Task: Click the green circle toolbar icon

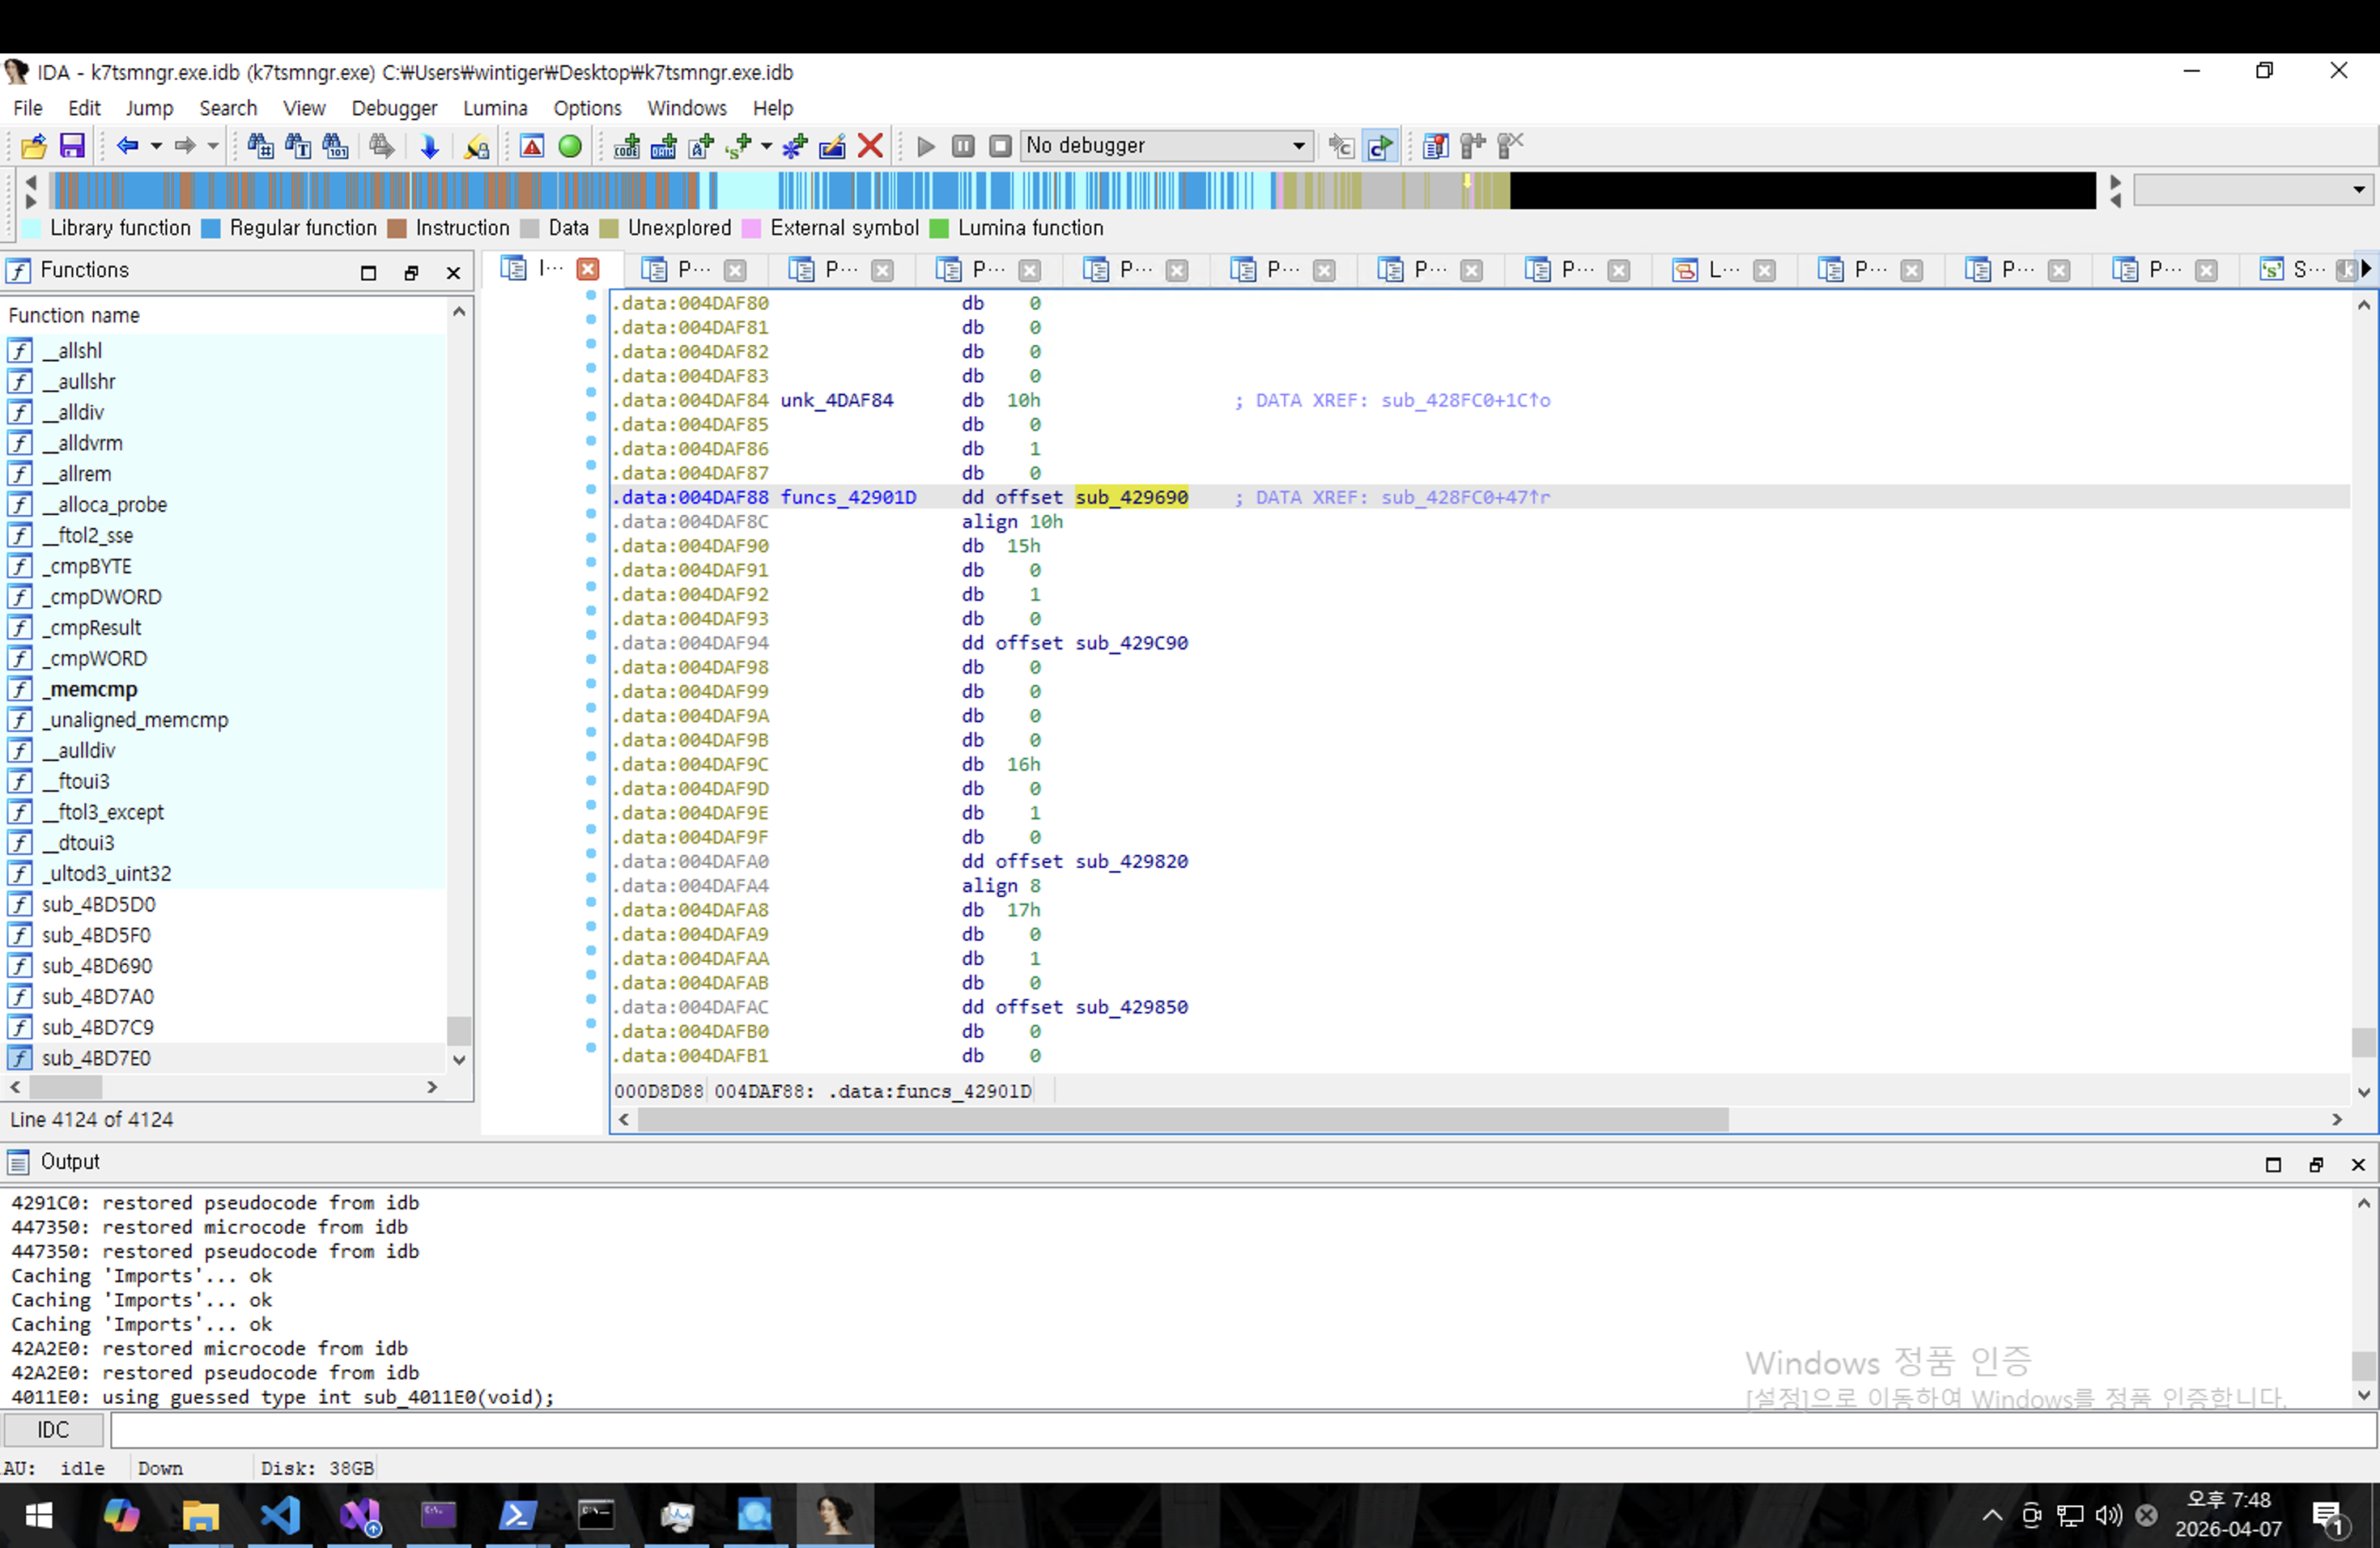Action: click(x=570, y=146)
